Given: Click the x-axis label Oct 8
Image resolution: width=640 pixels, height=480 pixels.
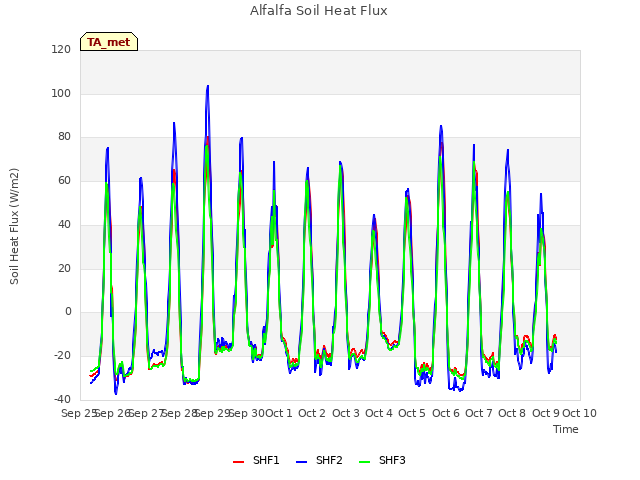Looking at the screenshot, I should 512,413.
